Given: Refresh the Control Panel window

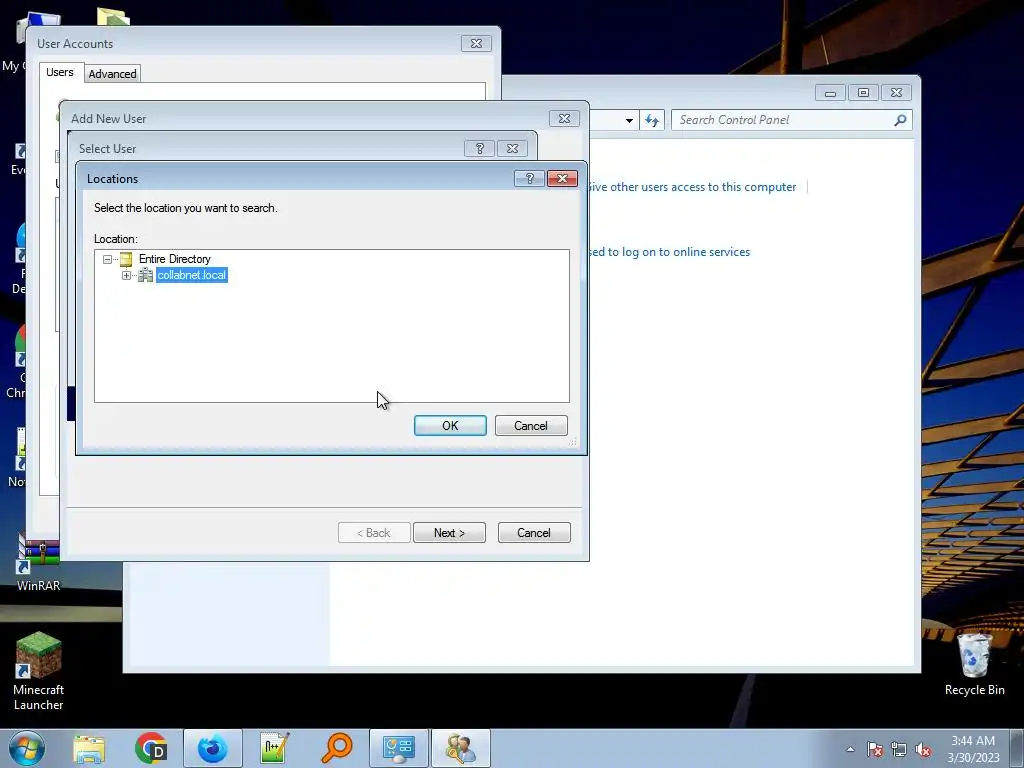Looking at the screenshot, I should tap(652, 120).
